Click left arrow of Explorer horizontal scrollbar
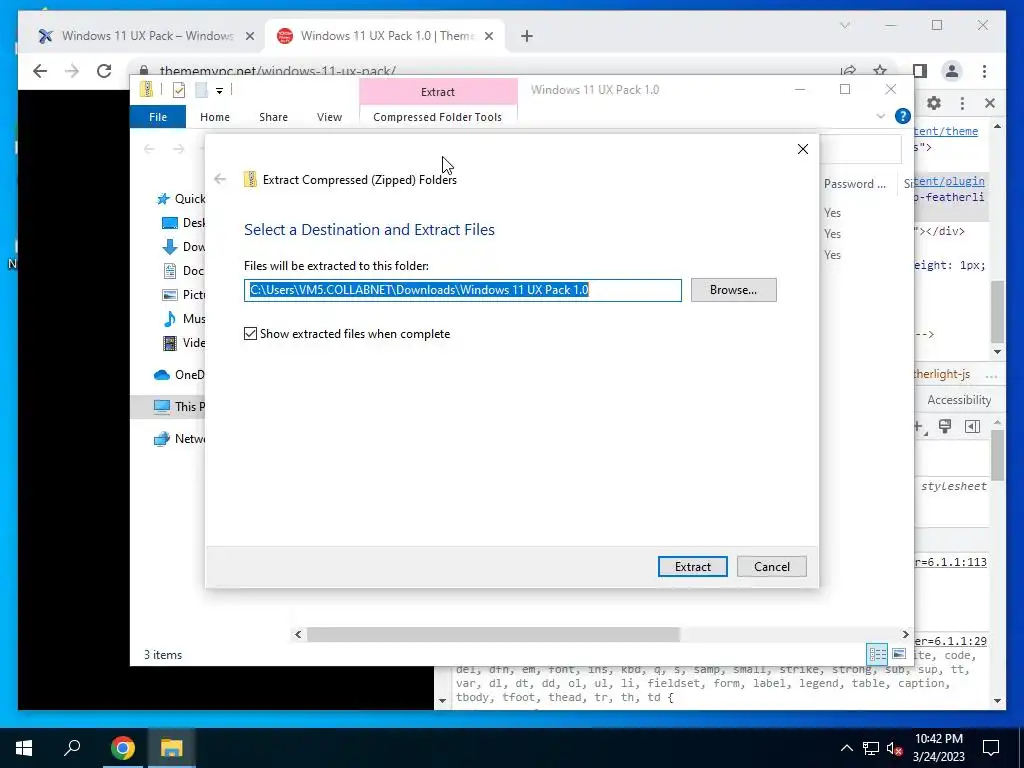Image resolution: width=1024 pixels, height=768 pixels. tap(298, 634)
